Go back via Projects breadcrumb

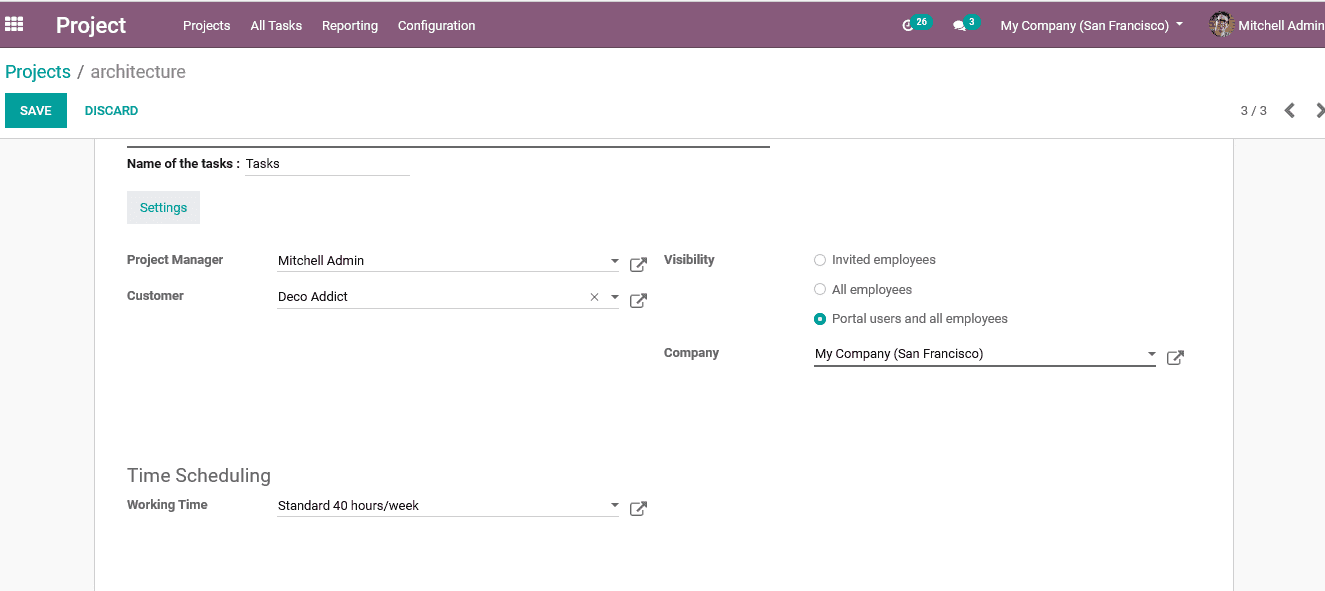pyautogui.click(x=38, y=72)
